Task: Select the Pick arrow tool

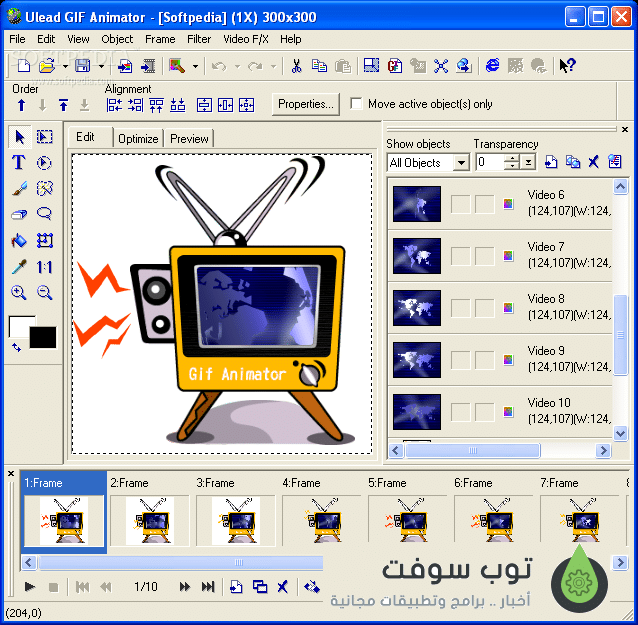Action: point(19,137)
